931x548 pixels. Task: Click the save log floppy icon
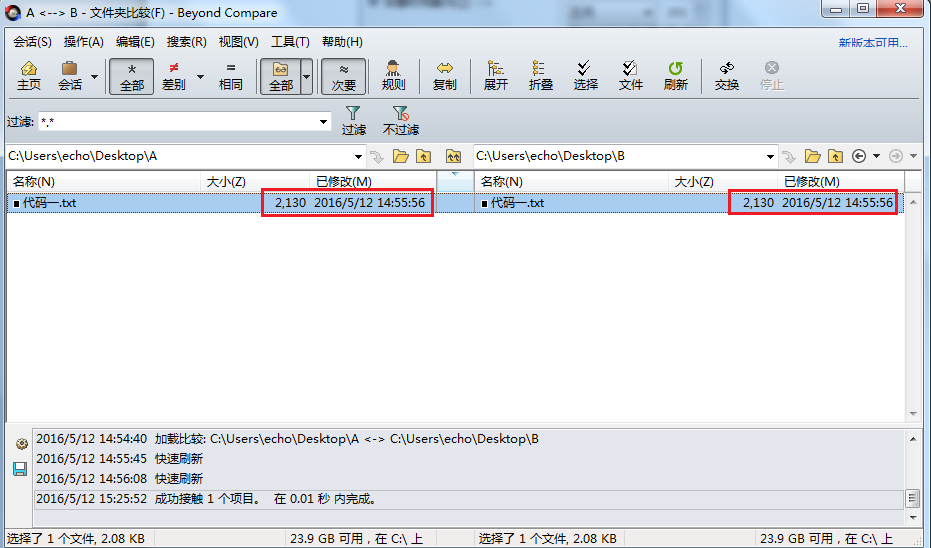(20, 469)
